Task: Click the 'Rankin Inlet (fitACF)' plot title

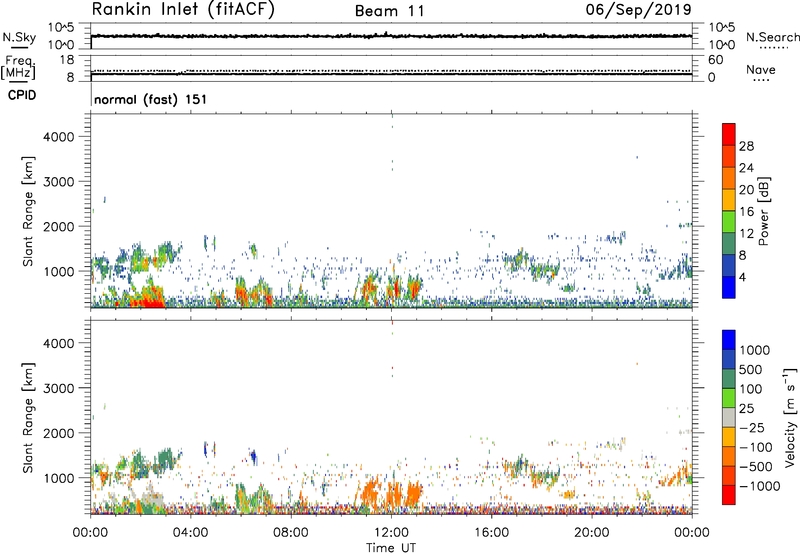Action: (x=183, y=10)
